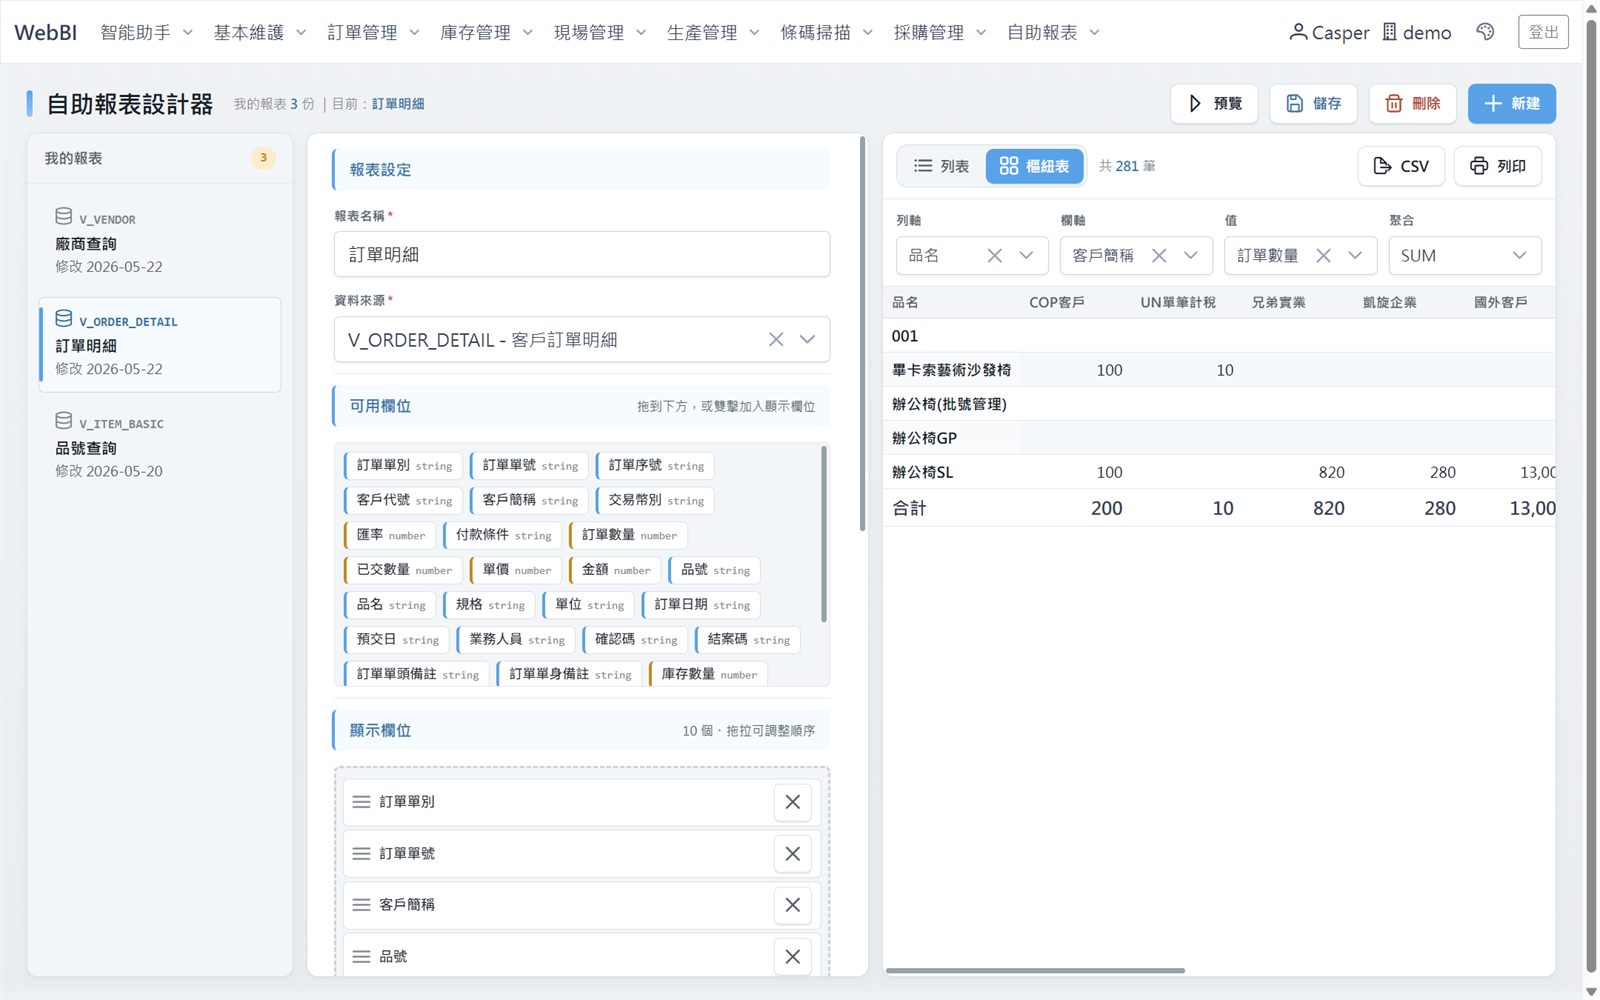Click the 列印 print button

point(1498,166)
